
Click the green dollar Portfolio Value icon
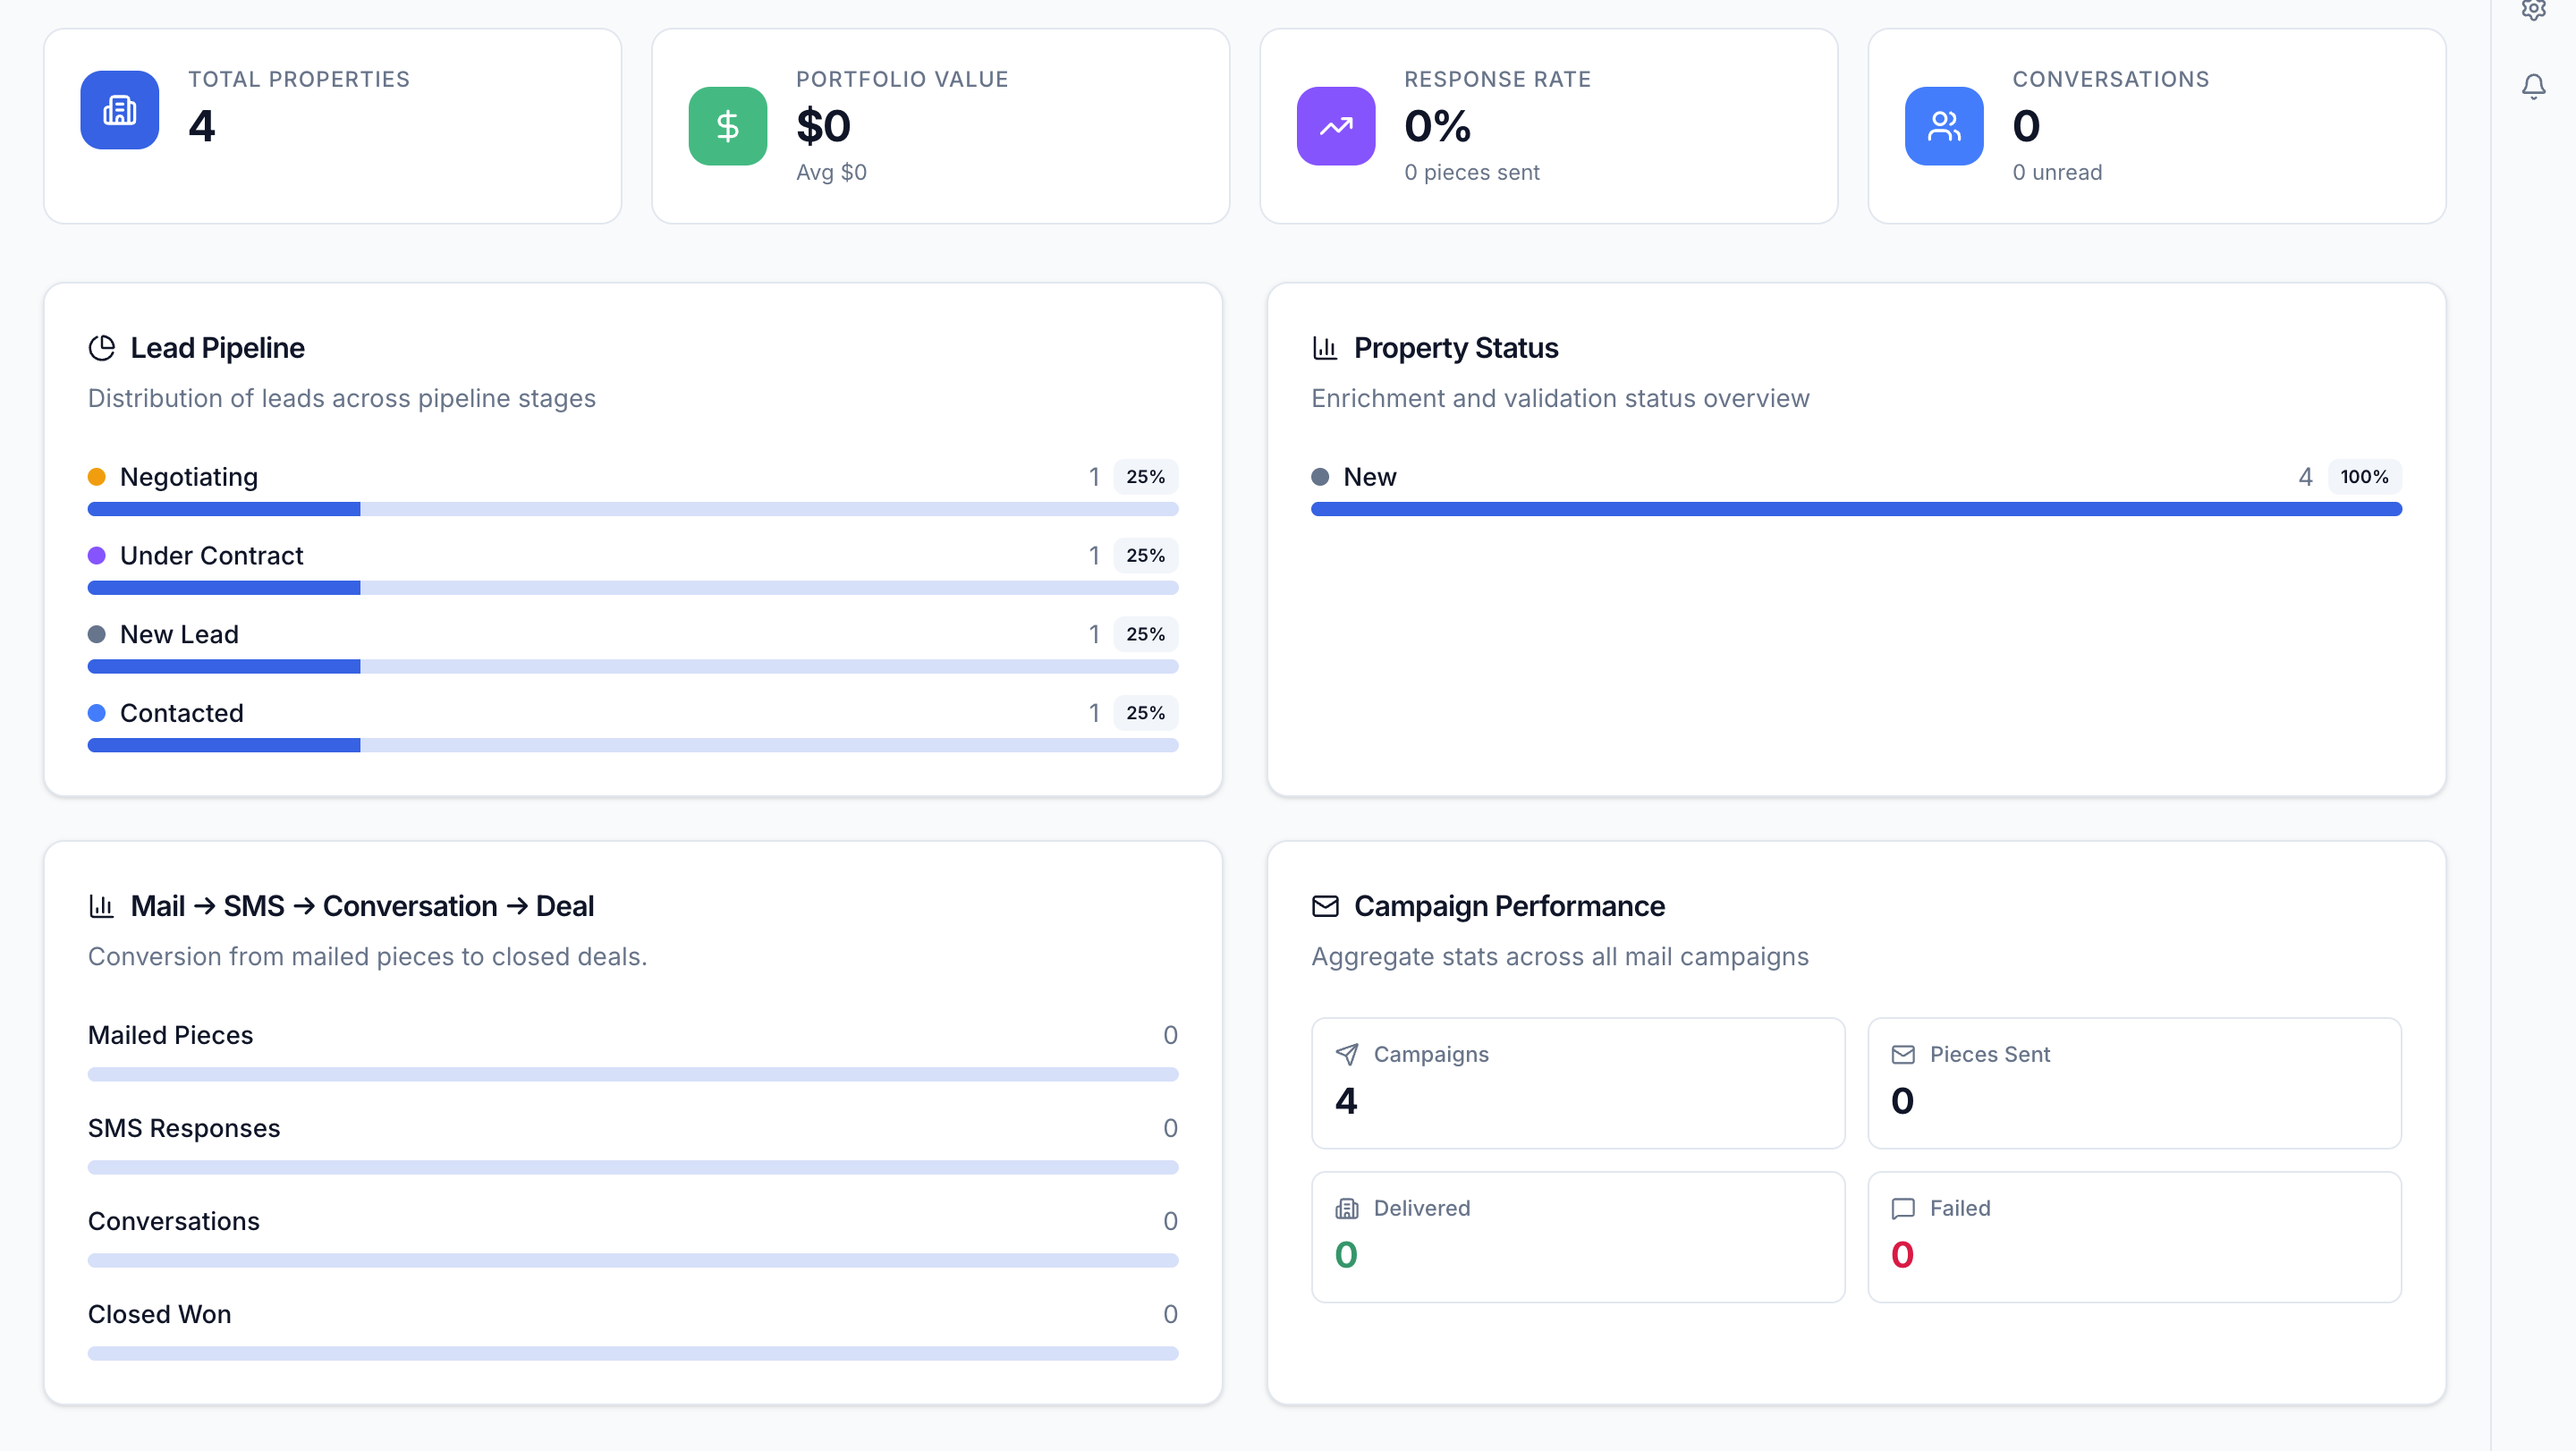click(727, 126)
